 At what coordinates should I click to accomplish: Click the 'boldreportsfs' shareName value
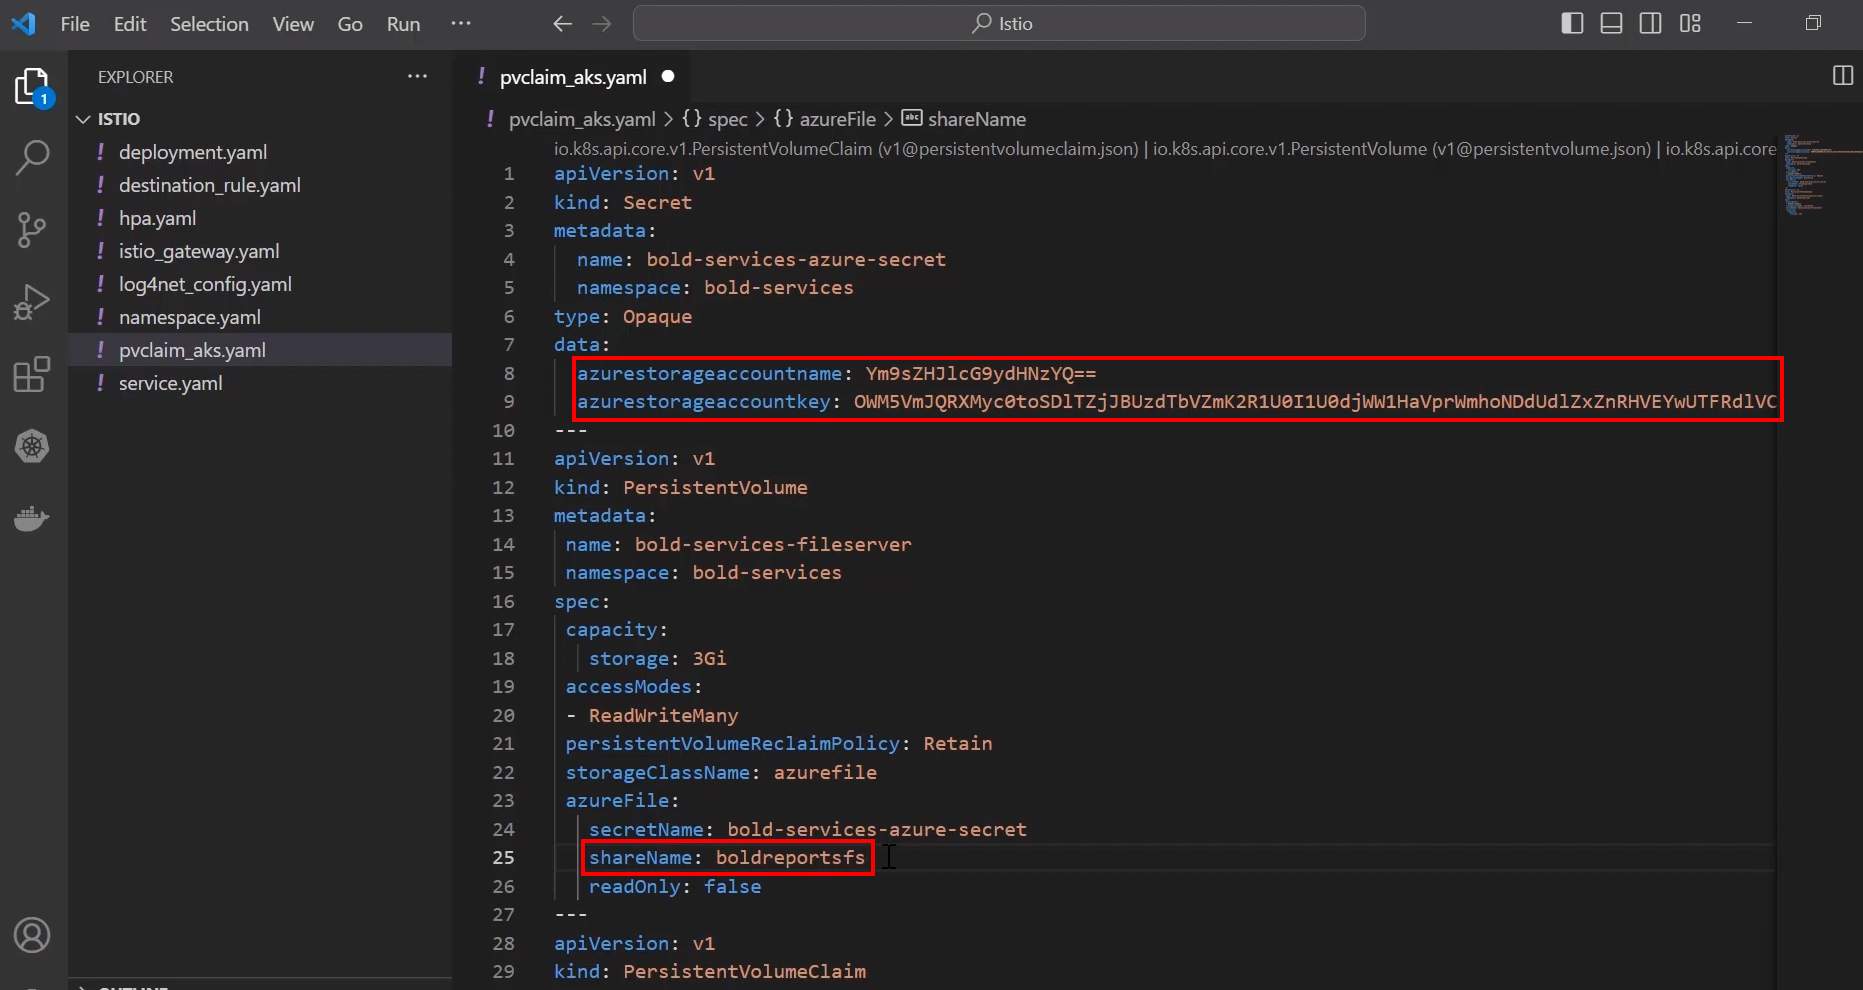[x=790, y=857]
